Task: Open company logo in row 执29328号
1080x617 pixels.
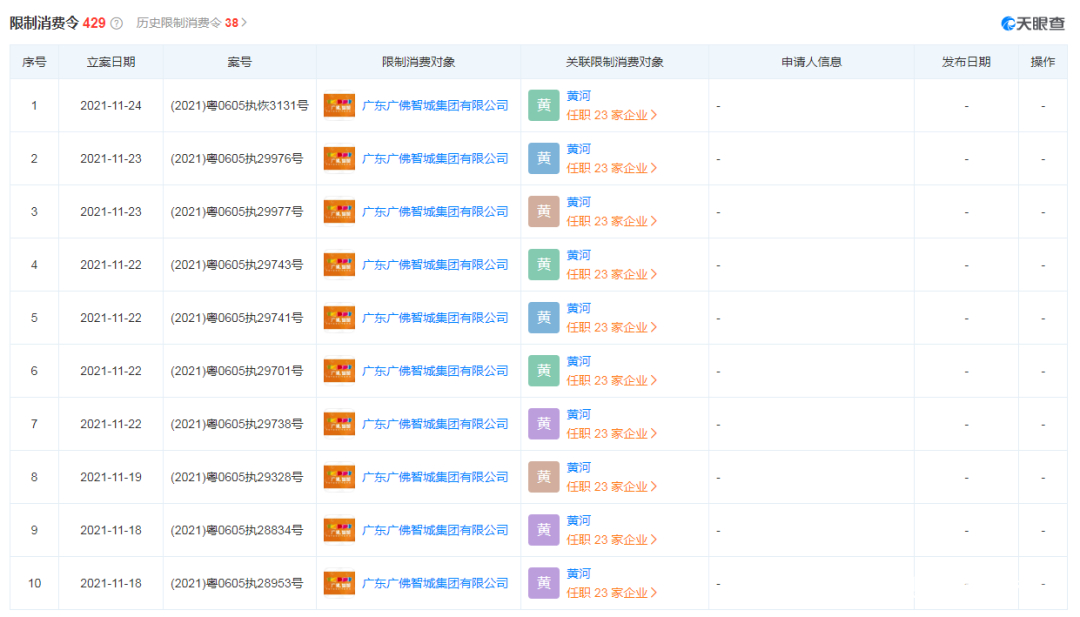Action: (340, 477)
